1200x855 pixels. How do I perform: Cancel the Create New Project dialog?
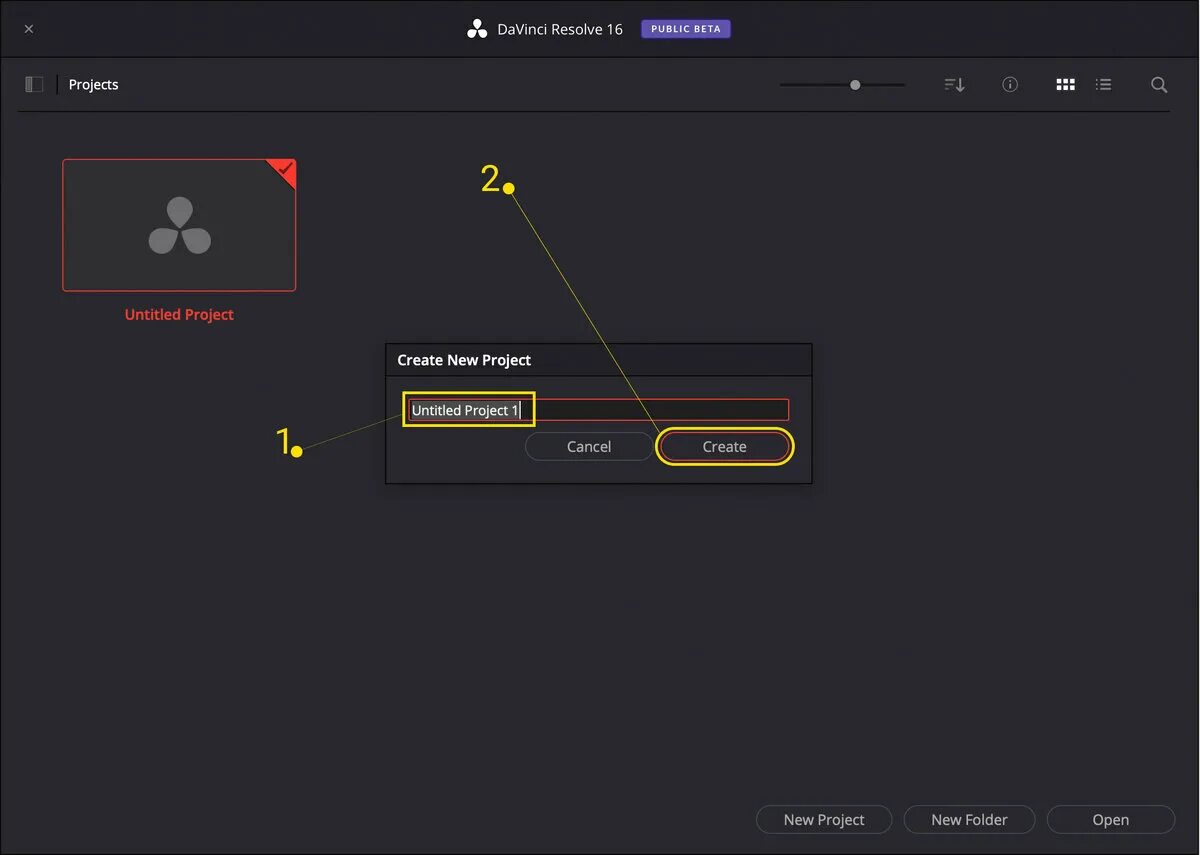(x=589, y=447)
